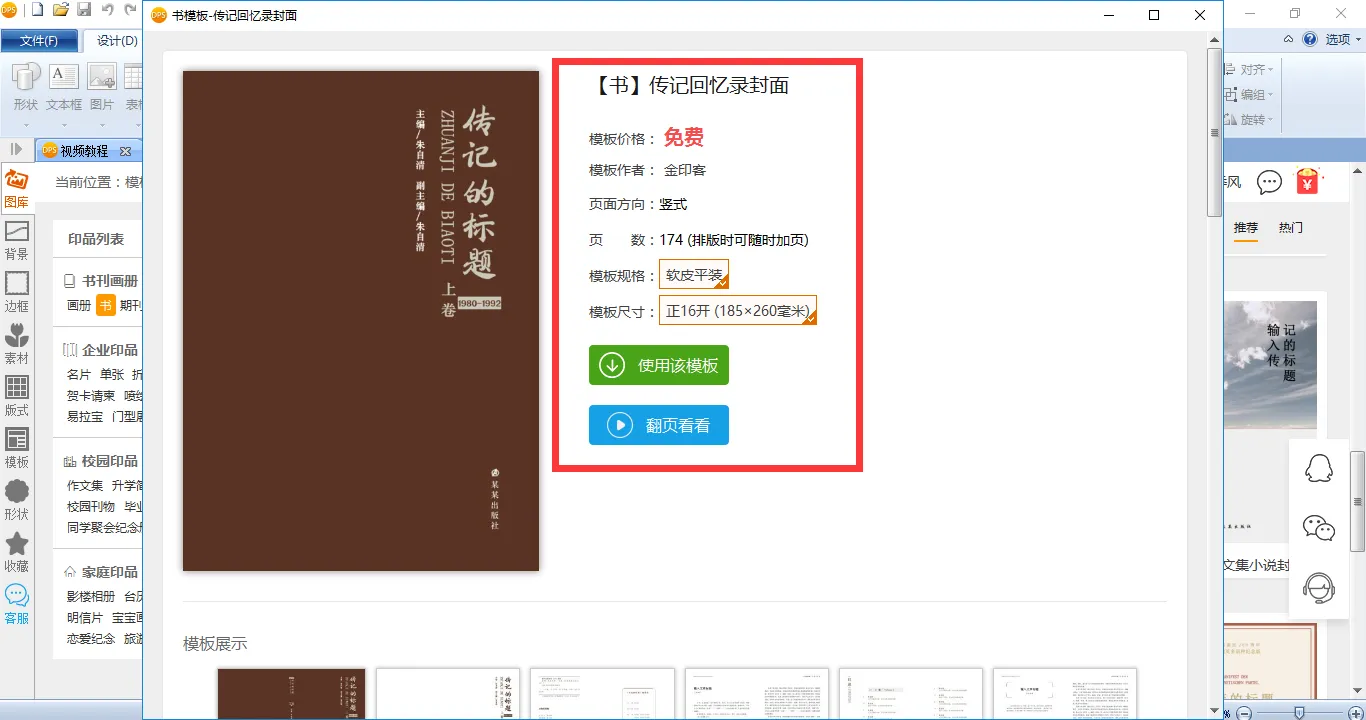
Task: Open the 背景 background sidebar panel
Action: [x=16, y=240]
